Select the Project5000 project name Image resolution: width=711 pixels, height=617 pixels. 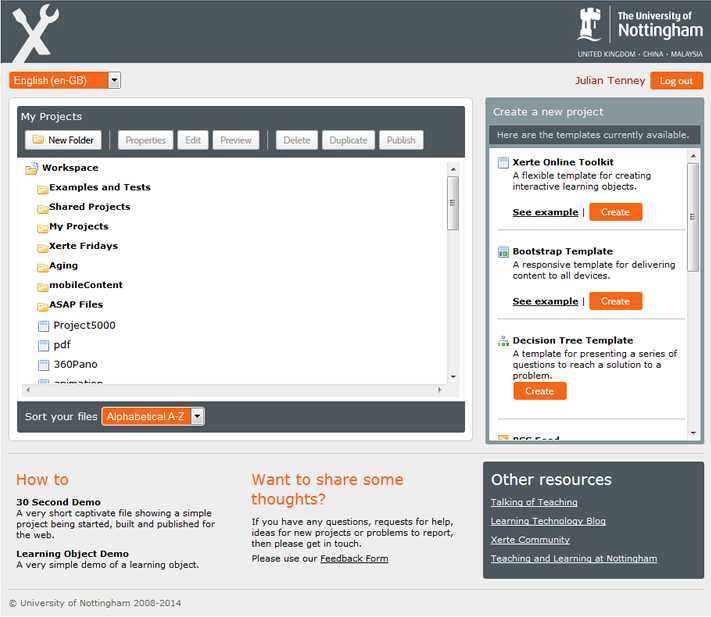84,326
